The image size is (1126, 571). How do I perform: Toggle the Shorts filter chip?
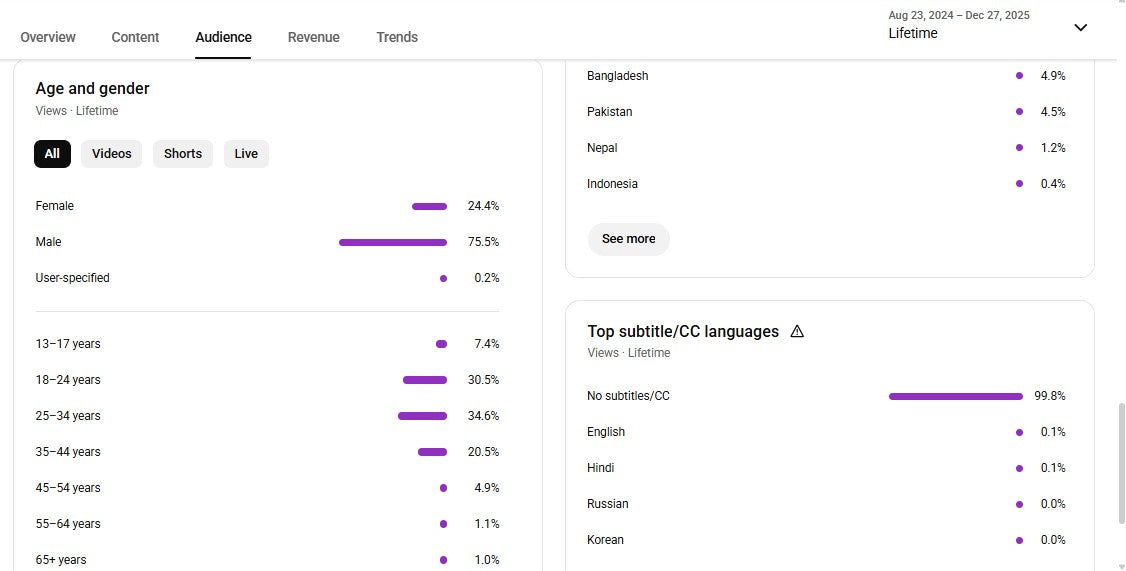click(x=183, y=154)
